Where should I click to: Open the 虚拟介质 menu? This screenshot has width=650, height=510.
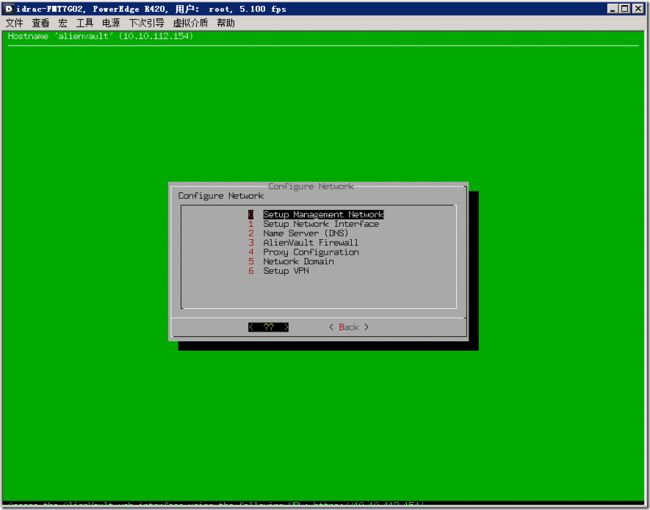tap(190, 23)
